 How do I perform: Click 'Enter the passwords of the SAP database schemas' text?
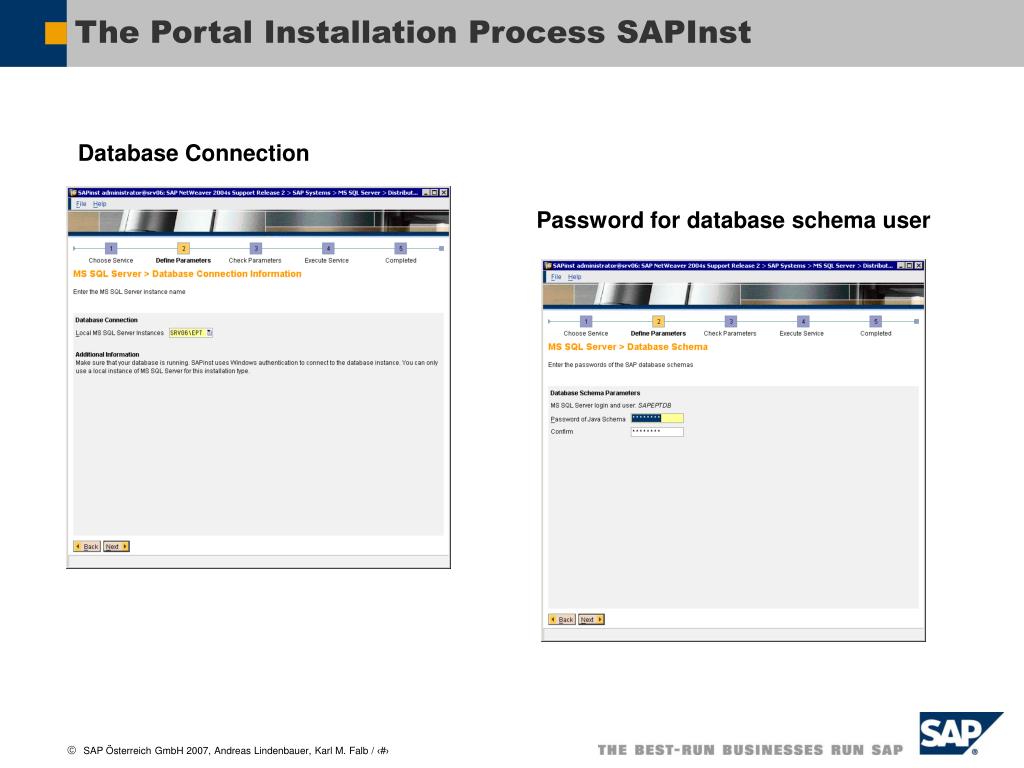[620, 365]
